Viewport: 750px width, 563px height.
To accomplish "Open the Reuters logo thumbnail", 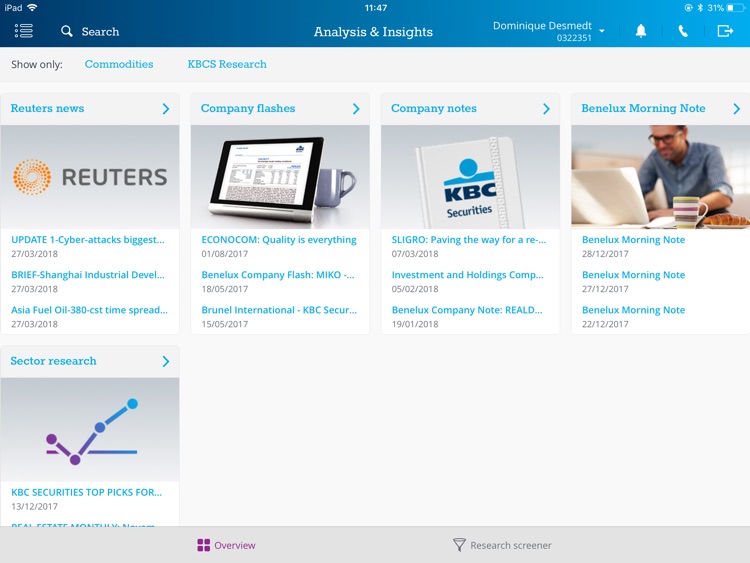I will coord(90,177).
